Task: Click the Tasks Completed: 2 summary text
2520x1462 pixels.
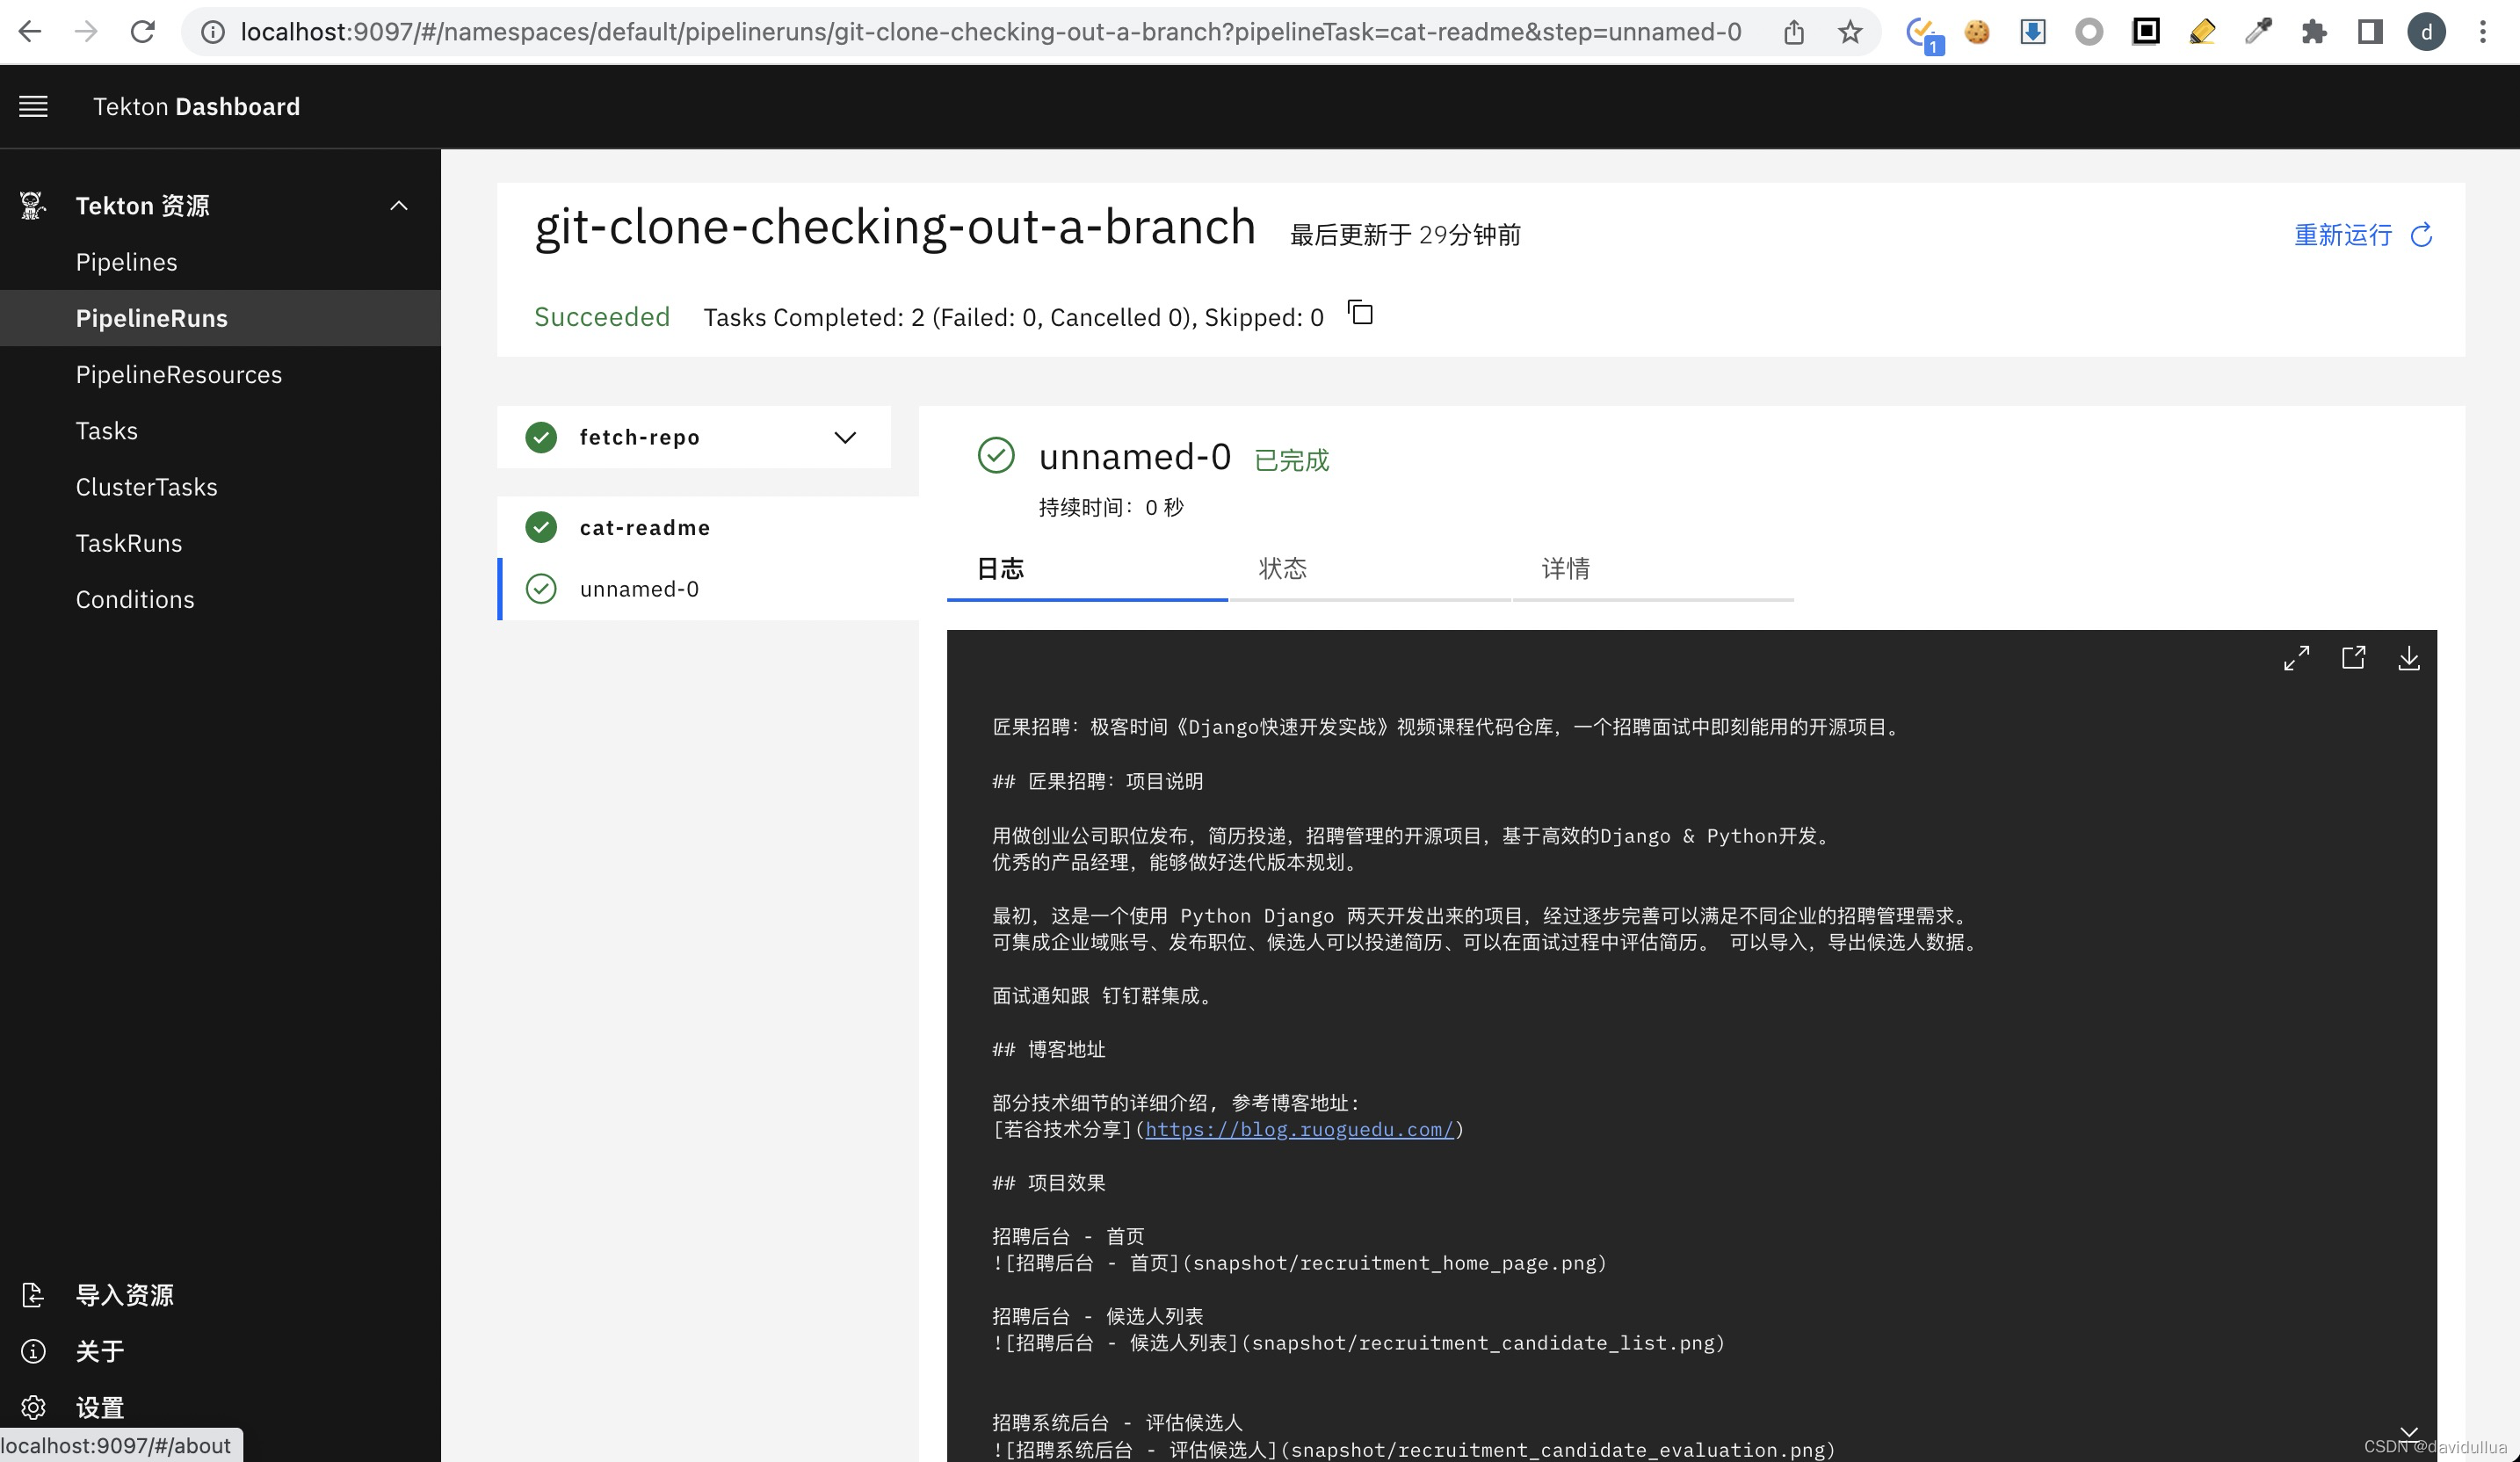Action: click(x=1013, y=317)
